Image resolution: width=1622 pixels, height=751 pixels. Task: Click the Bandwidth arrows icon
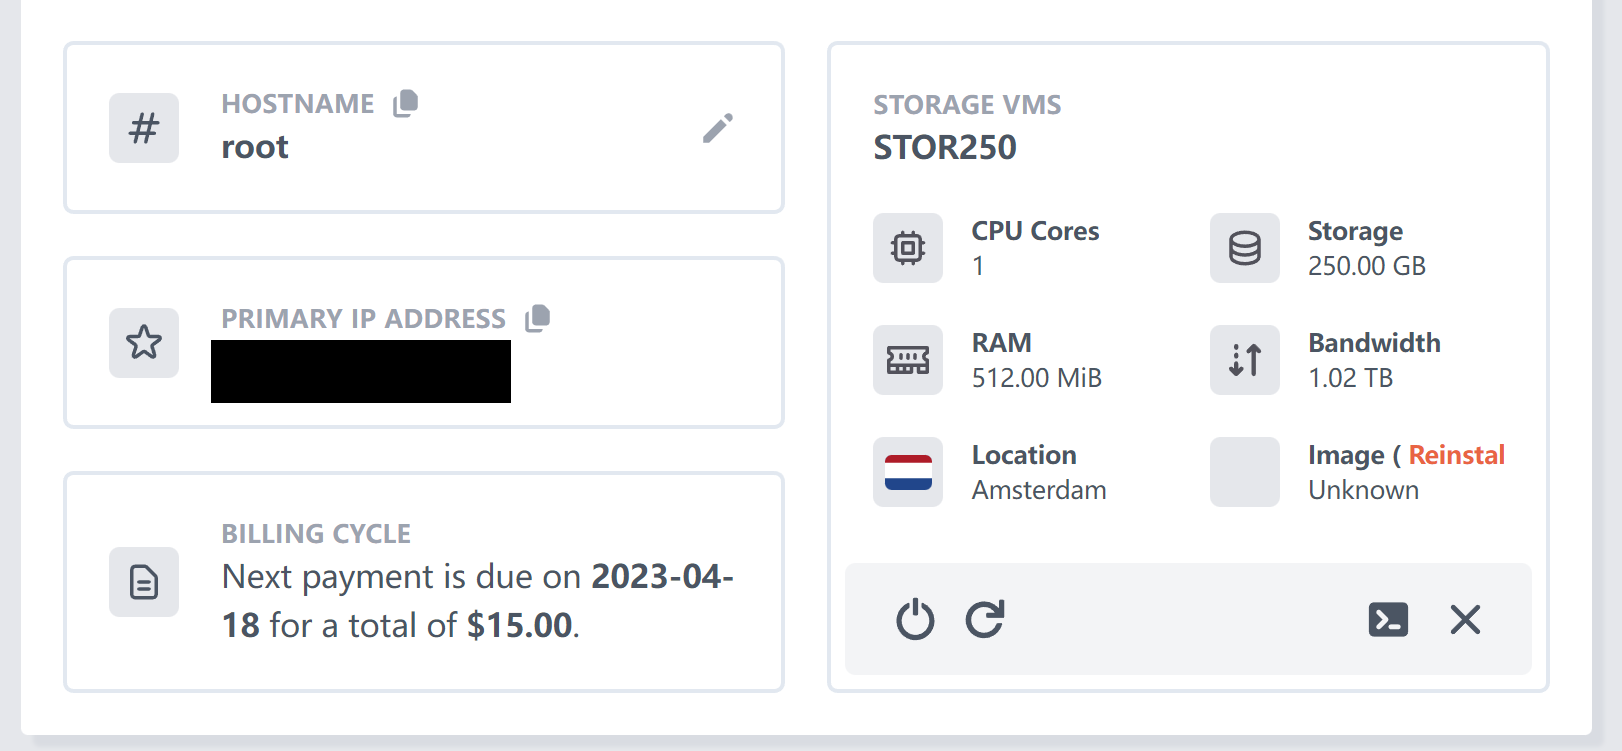1245,360
